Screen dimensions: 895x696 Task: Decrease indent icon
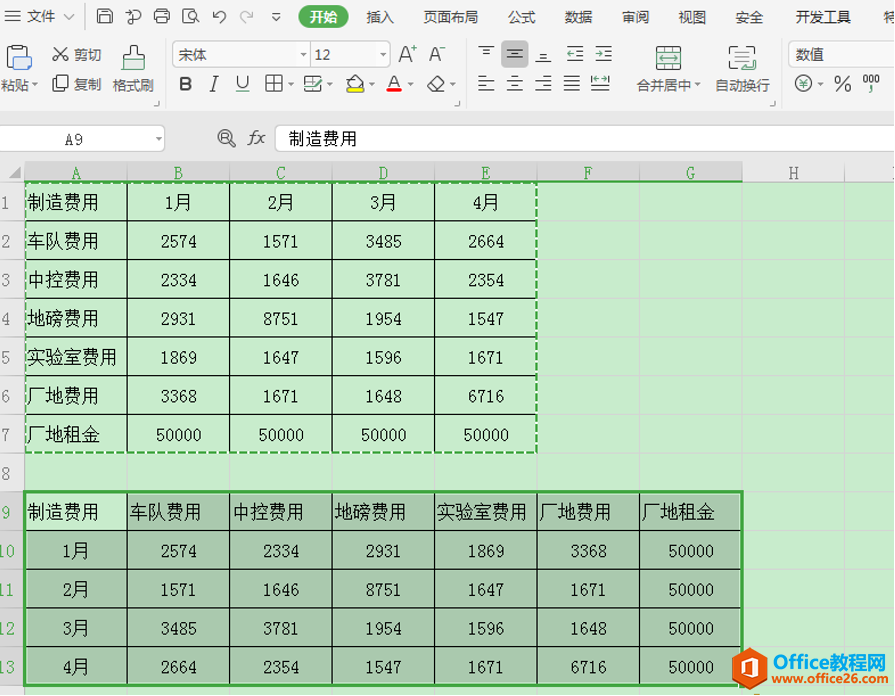coord(575,54)
